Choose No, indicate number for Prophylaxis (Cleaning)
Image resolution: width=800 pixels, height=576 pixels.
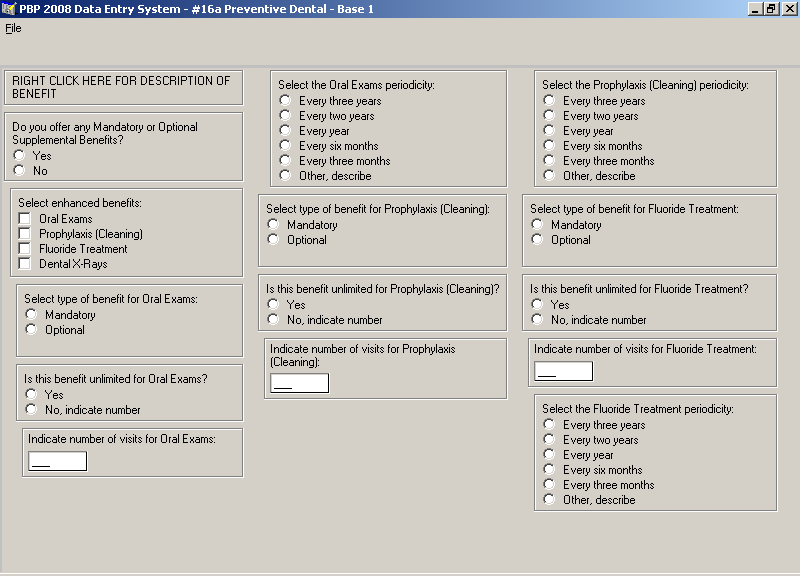[x=273, y=319]
